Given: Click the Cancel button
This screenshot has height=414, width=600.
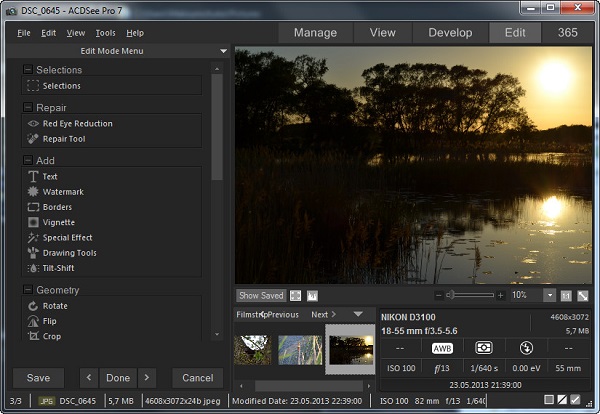Looking at the screenshot, I should [198, 378].
